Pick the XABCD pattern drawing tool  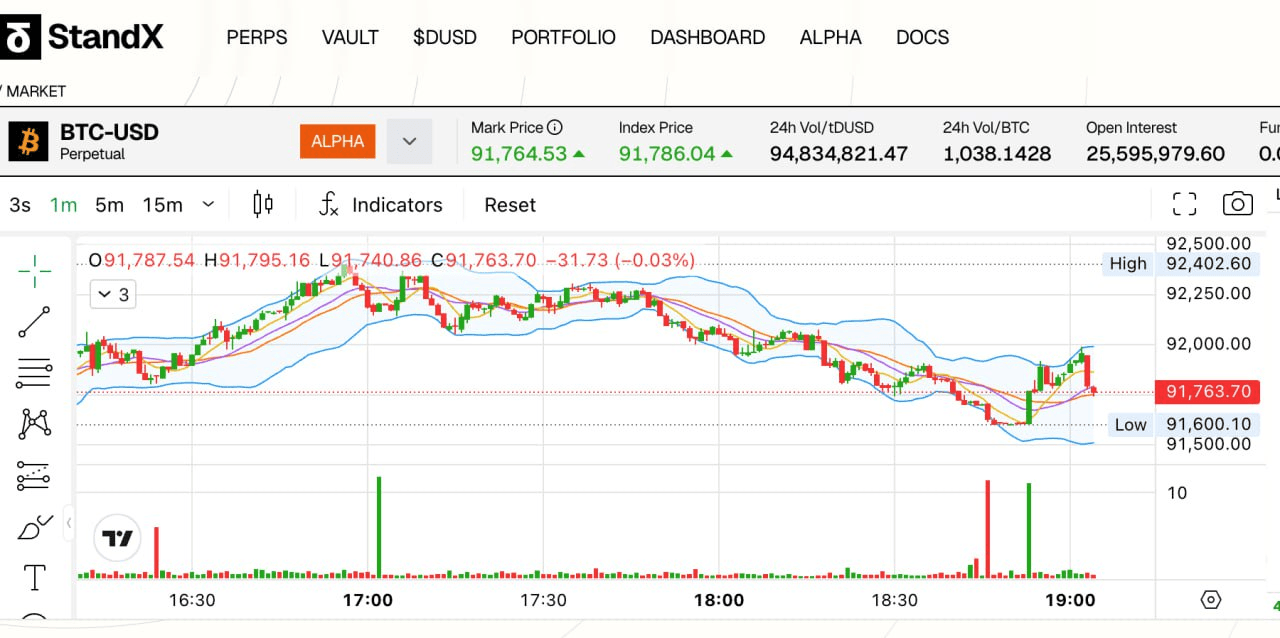click(x=34, y=424)
